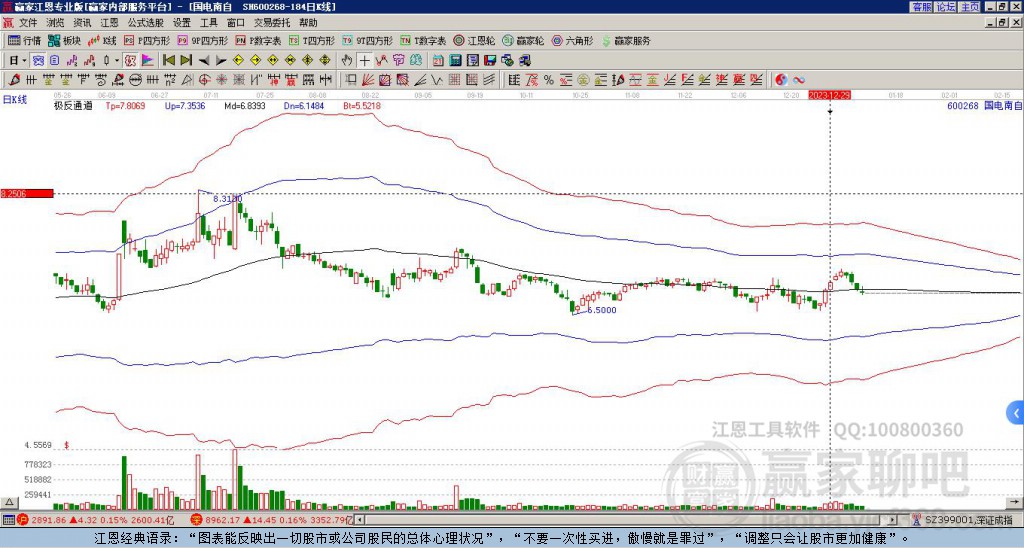Click the horizontal chart scrollbar track

point(626,520)
